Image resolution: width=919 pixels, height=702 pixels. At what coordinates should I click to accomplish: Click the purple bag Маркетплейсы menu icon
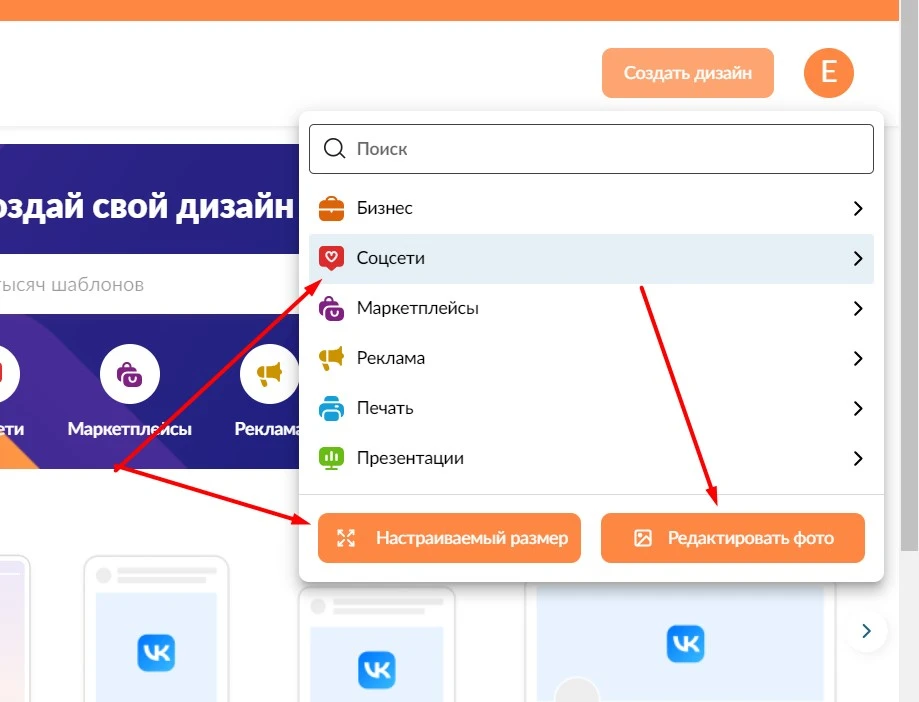[x=331, y=308]
